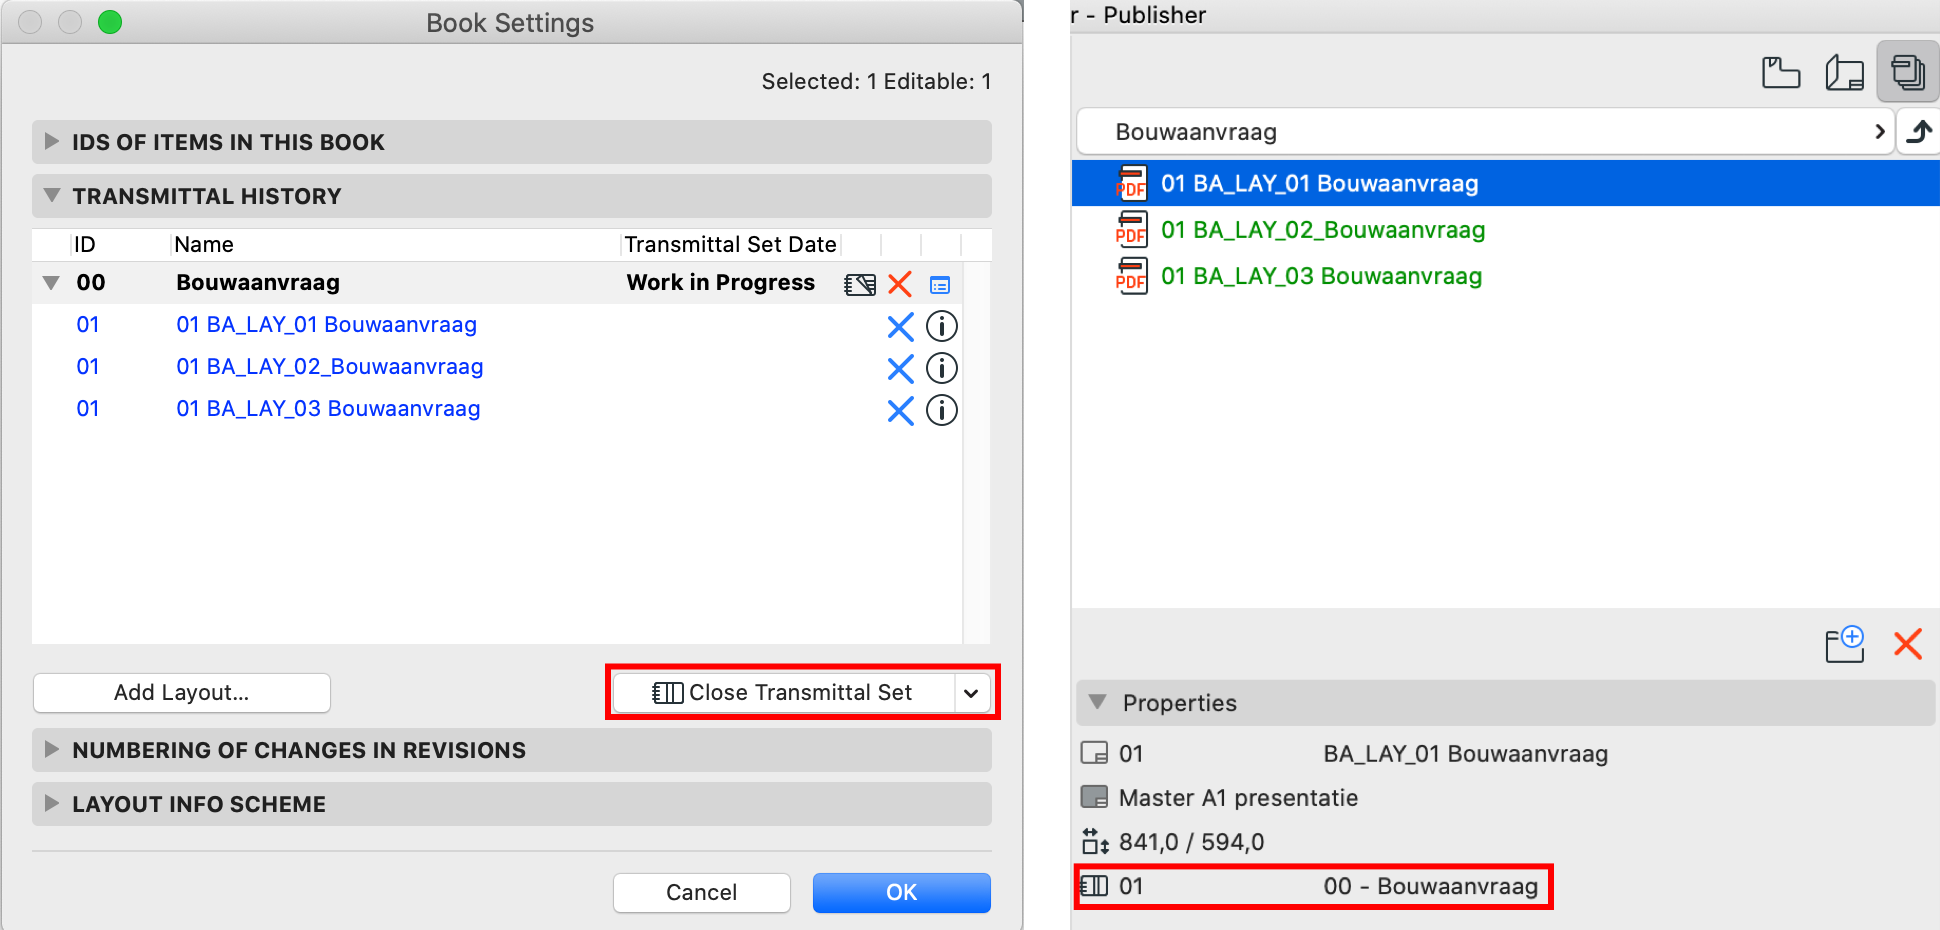
Task: Delete the 00 Bouwaanvraag transmittal set
Action: [x=900, y=284]
